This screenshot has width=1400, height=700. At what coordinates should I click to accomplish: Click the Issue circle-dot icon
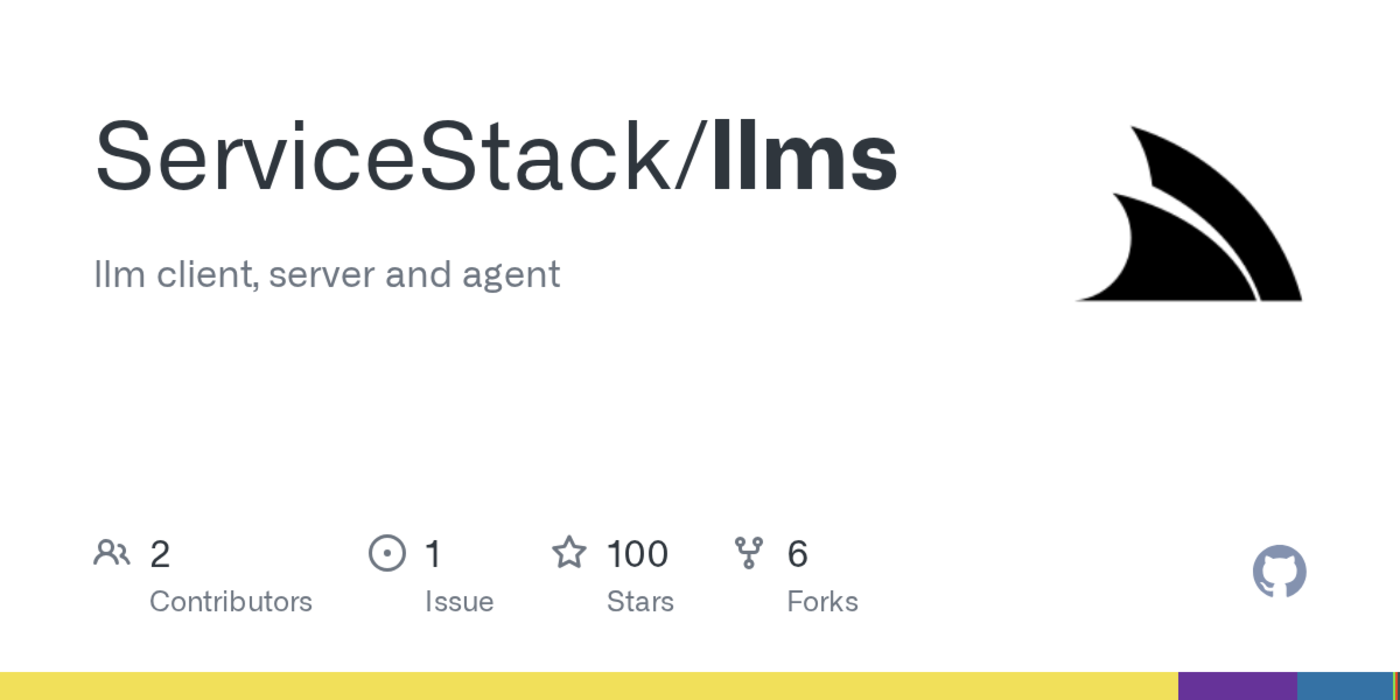pos(387,553)
